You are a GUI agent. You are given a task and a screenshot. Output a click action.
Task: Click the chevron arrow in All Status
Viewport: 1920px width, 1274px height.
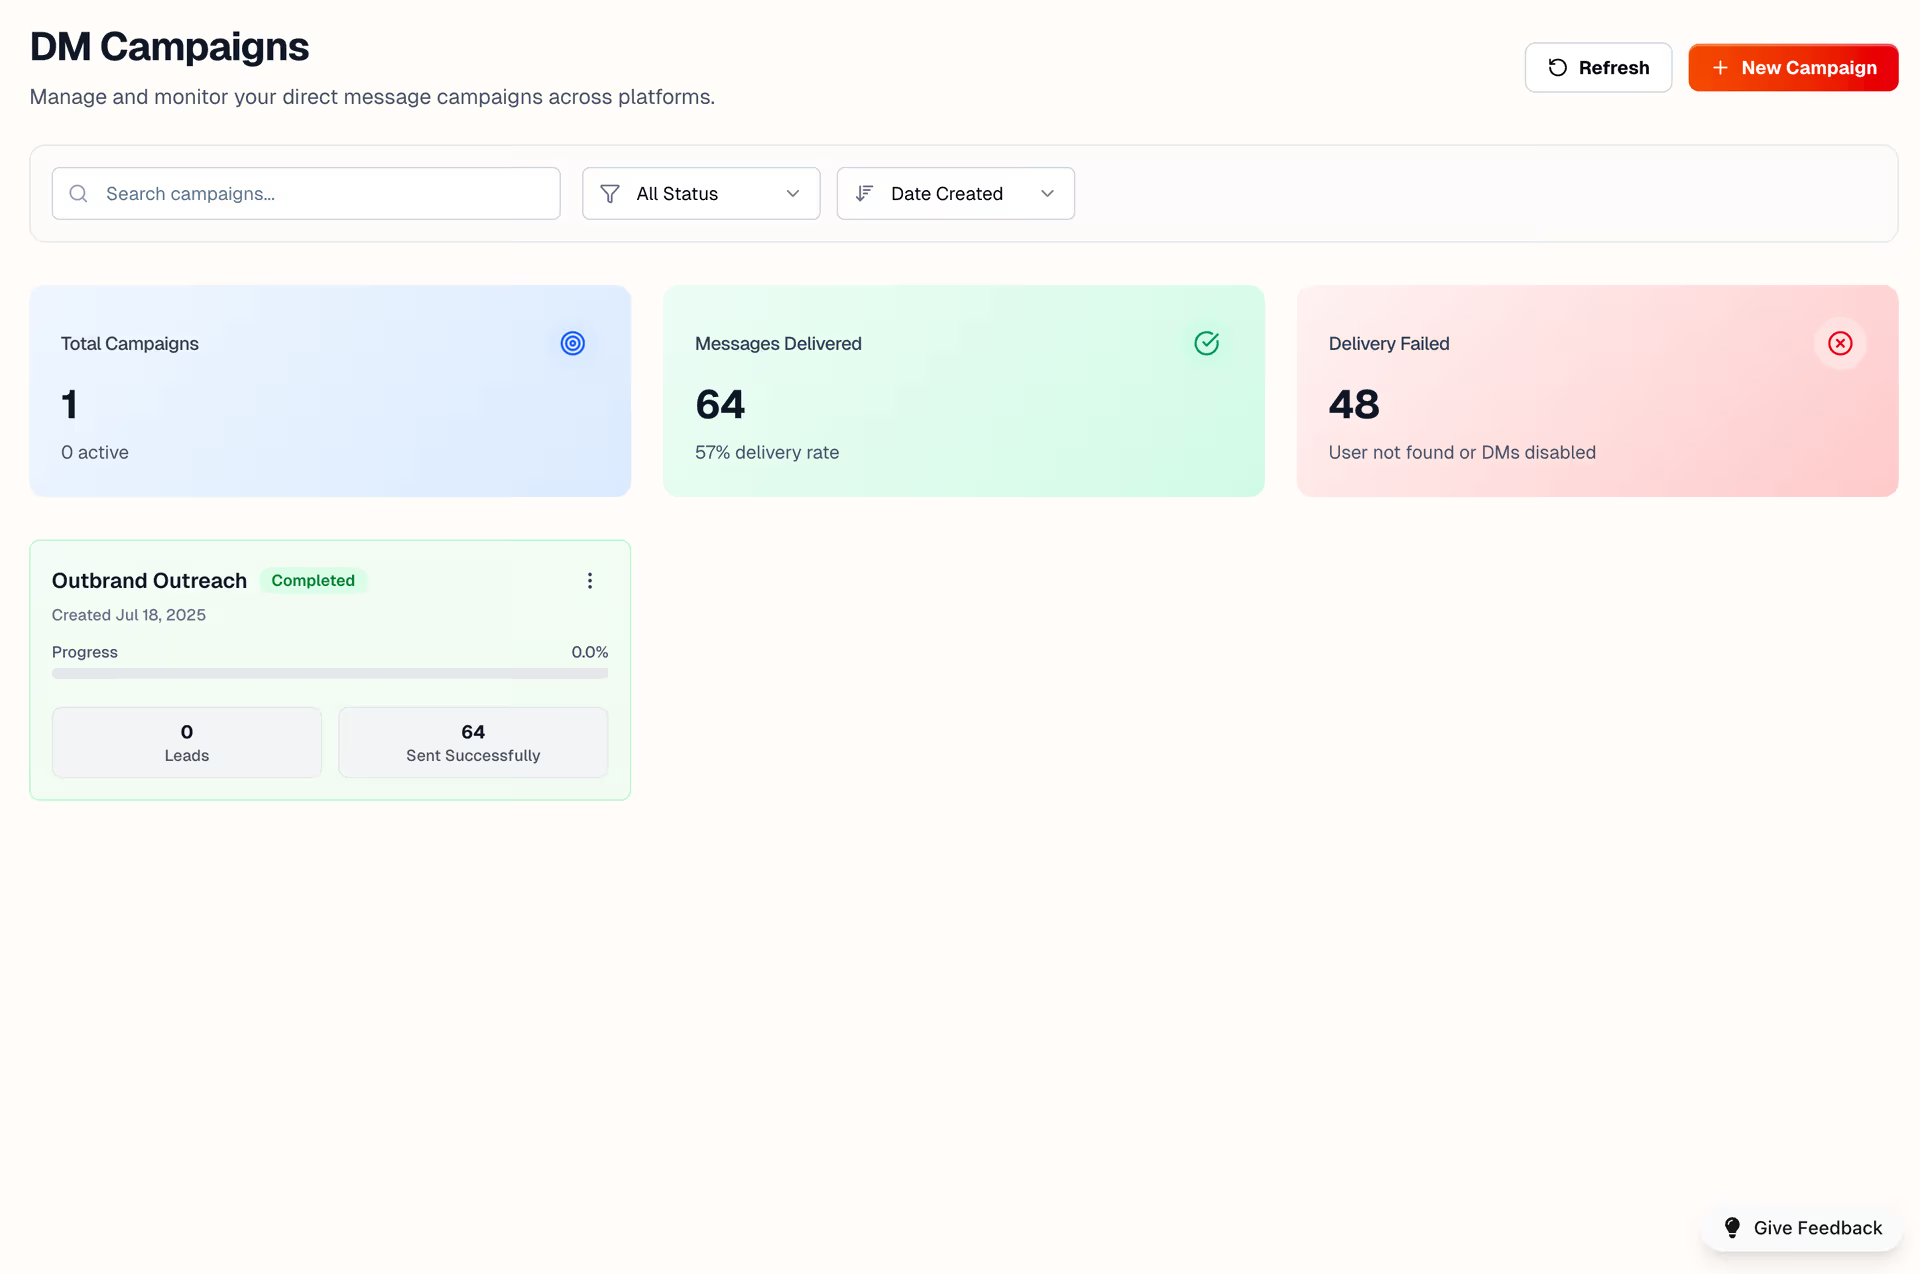point(793,194)
